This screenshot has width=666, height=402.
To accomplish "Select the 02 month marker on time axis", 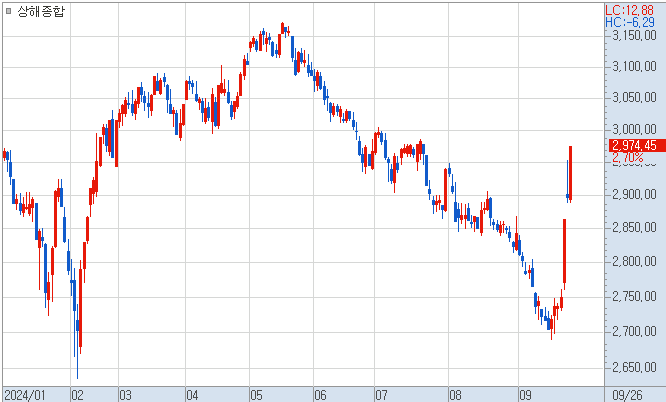I will [77, 393].
